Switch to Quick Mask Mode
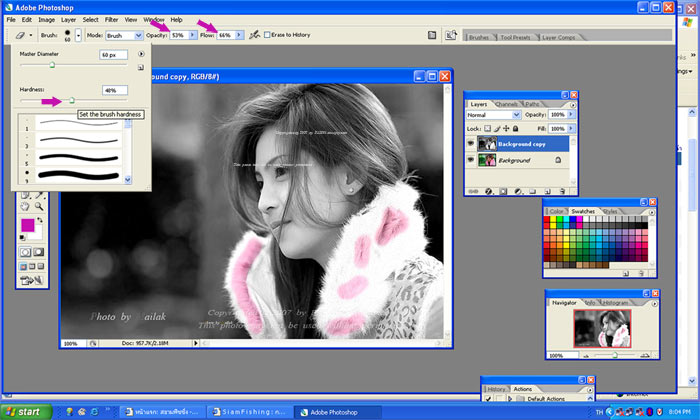The width and height of the screenshot is (700, 420). tap(38, 252)
